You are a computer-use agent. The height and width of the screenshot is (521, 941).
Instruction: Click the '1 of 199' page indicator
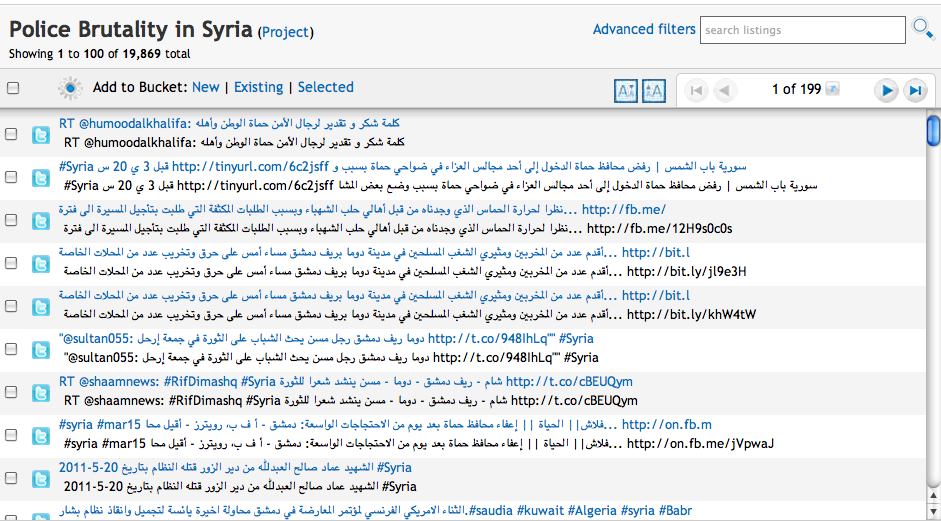tap(796, 89)
